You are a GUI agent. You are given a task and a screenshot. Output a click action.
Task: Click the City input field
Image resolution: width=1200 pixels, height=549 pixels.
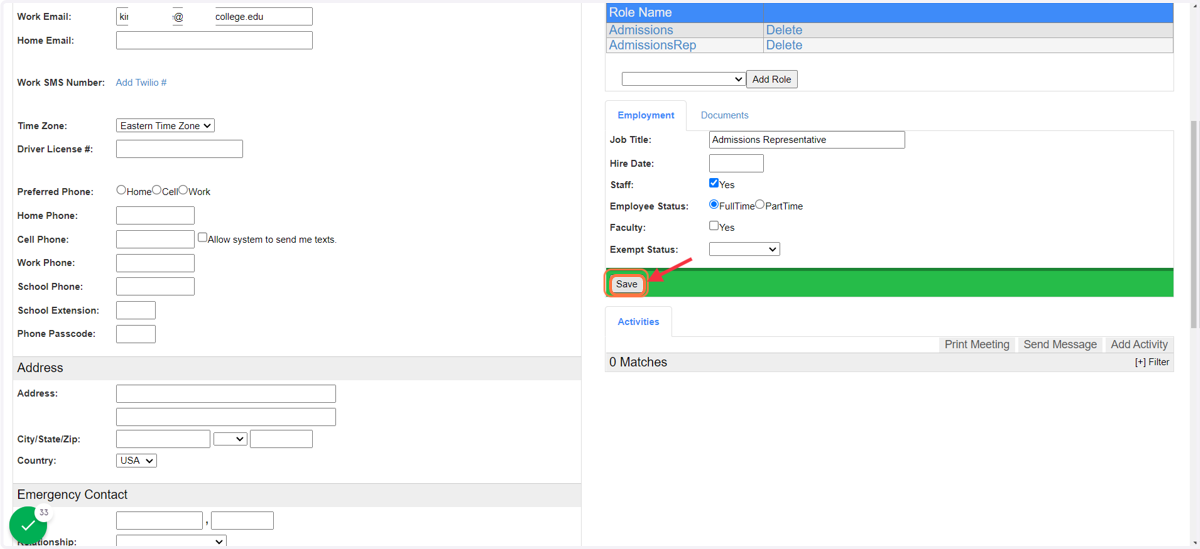point(163,439)
